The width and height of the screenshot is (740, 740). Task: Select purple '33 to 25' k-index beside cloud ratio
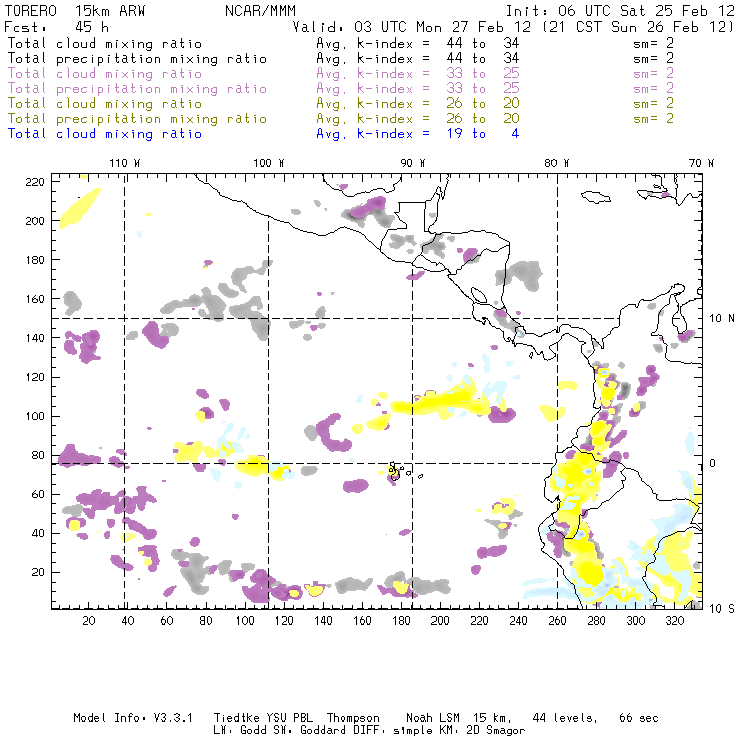click(483, 74)
